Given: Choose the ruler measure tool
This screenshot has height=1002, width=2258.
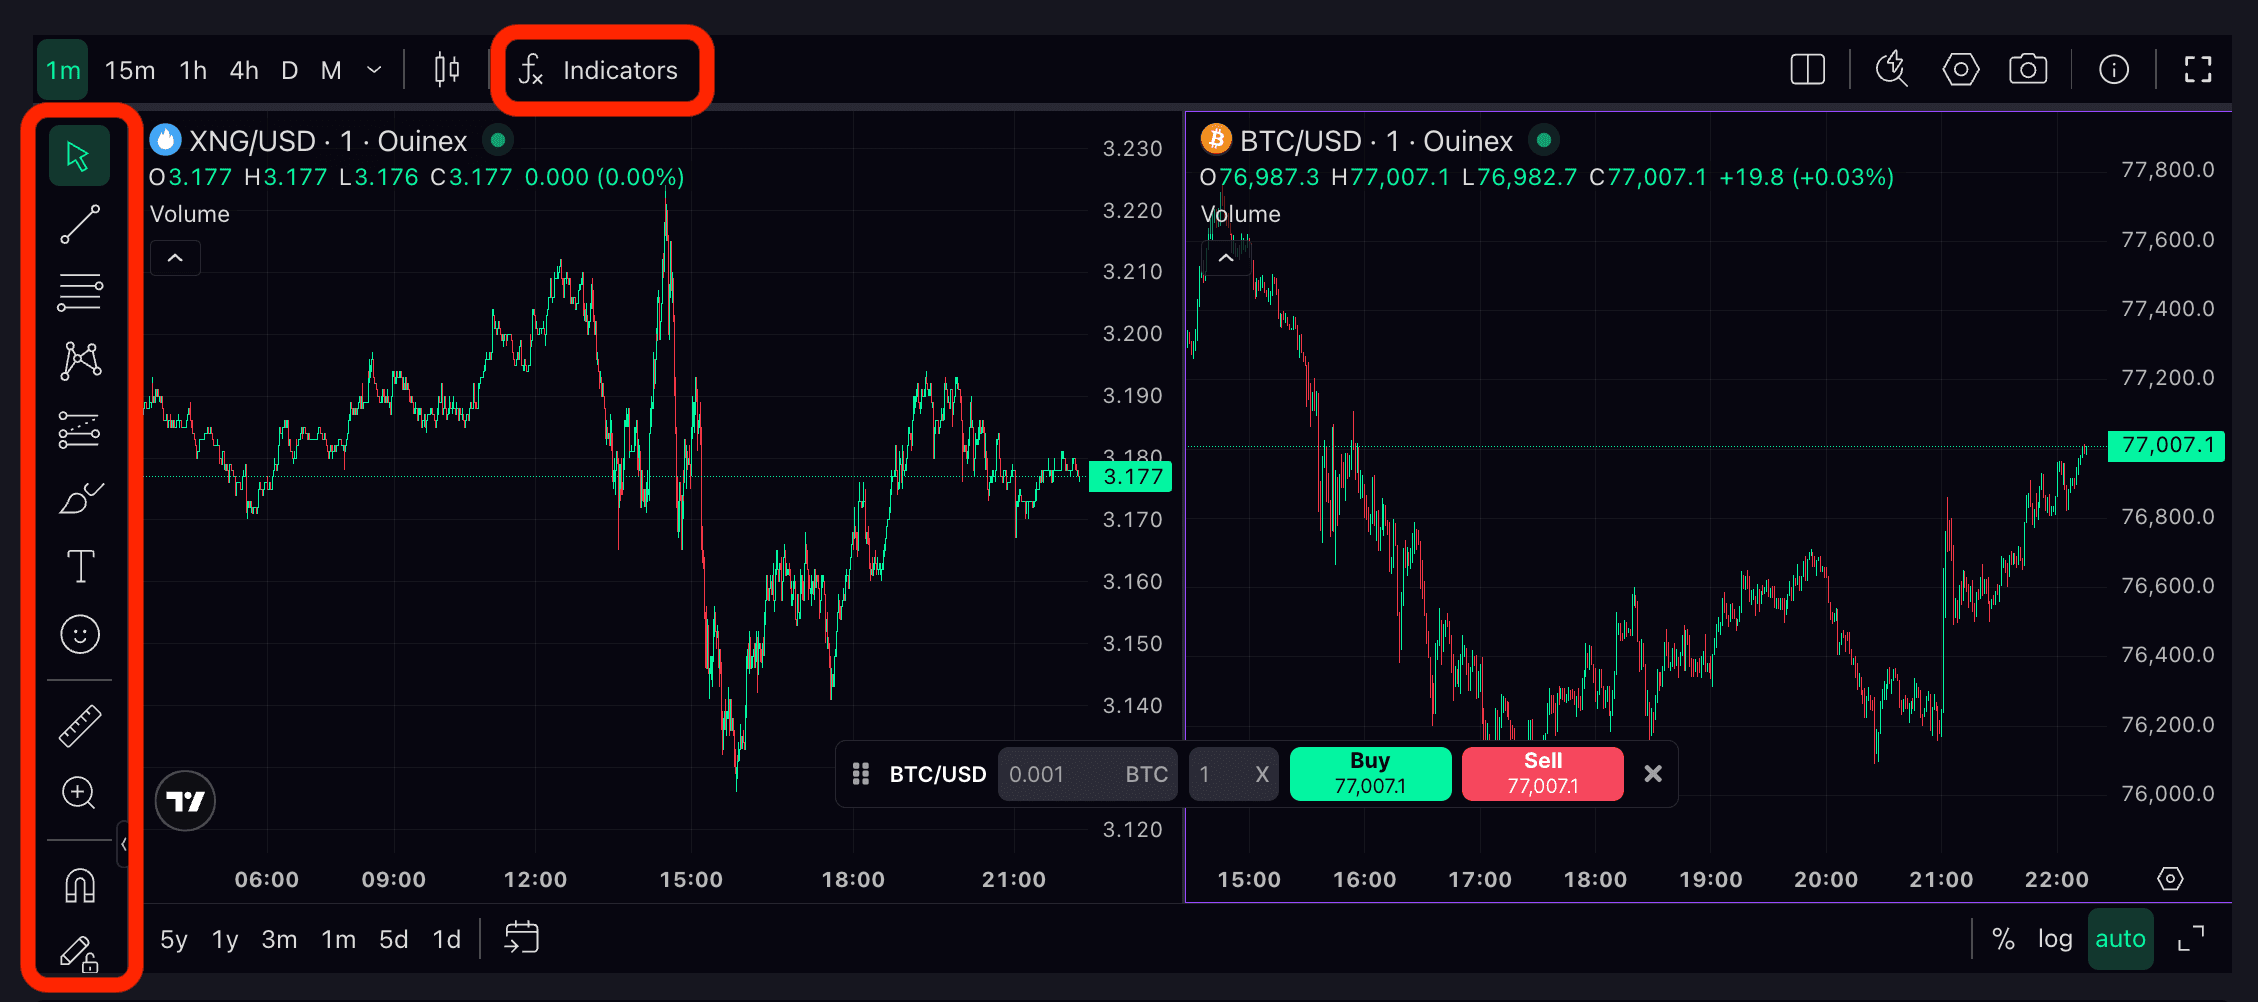Looking at the screenshot, I should [79, 726].
